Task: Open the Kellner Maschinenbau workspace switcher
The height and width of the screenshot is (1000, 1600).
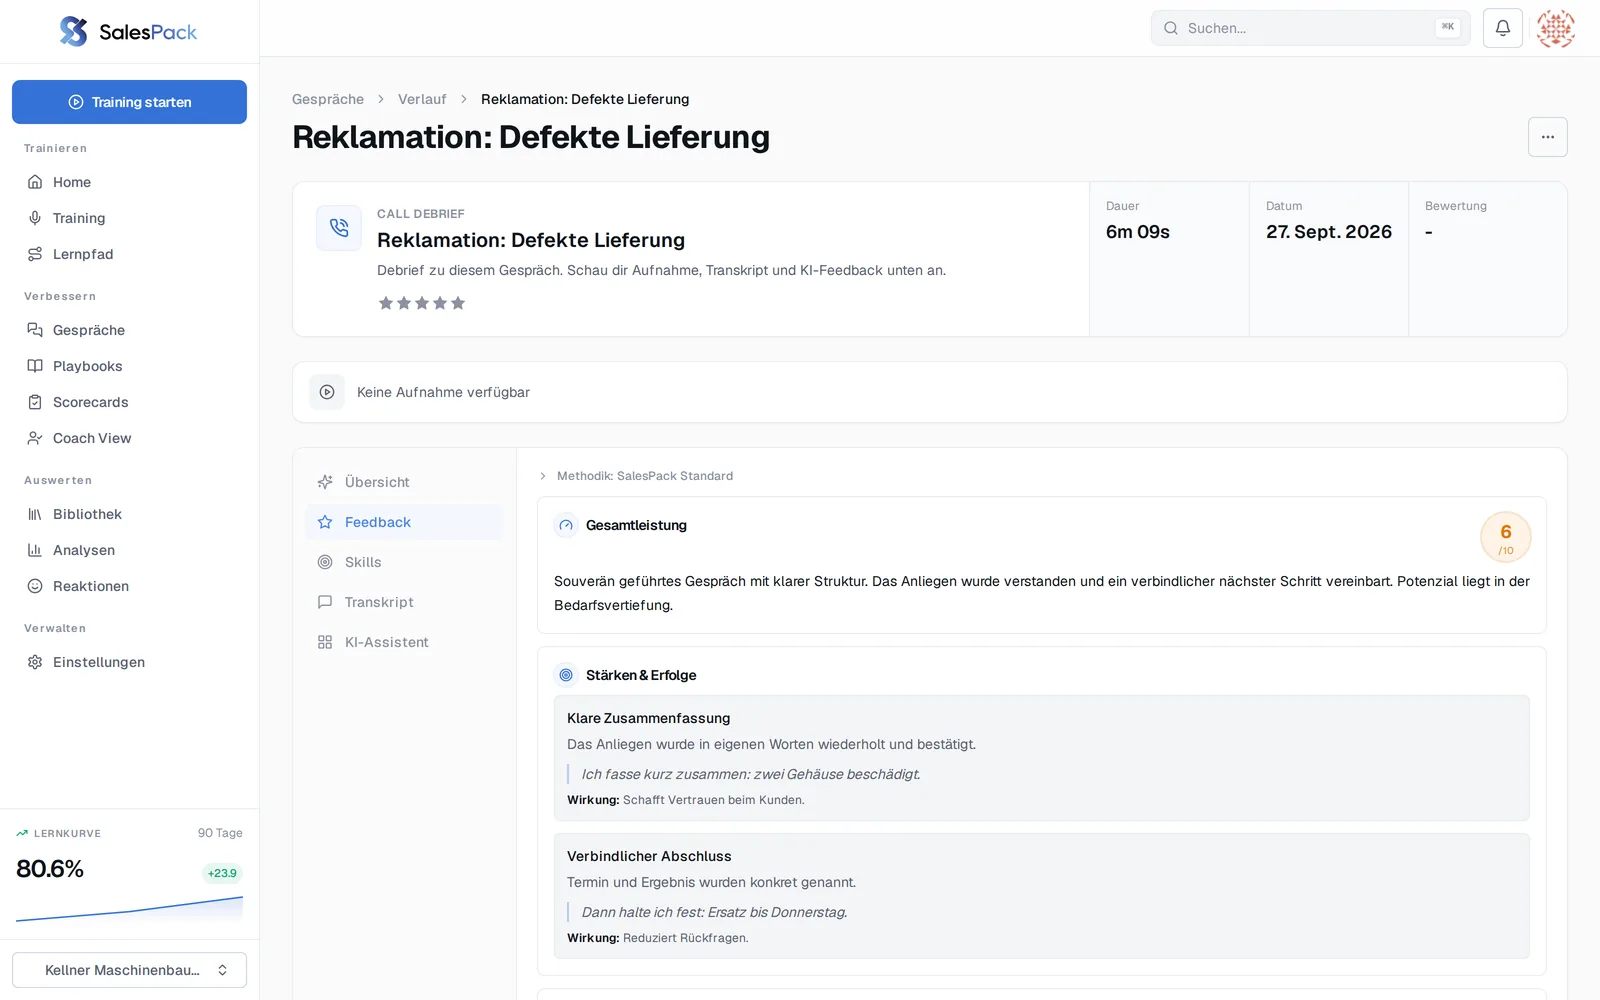Action: (129, 970)
